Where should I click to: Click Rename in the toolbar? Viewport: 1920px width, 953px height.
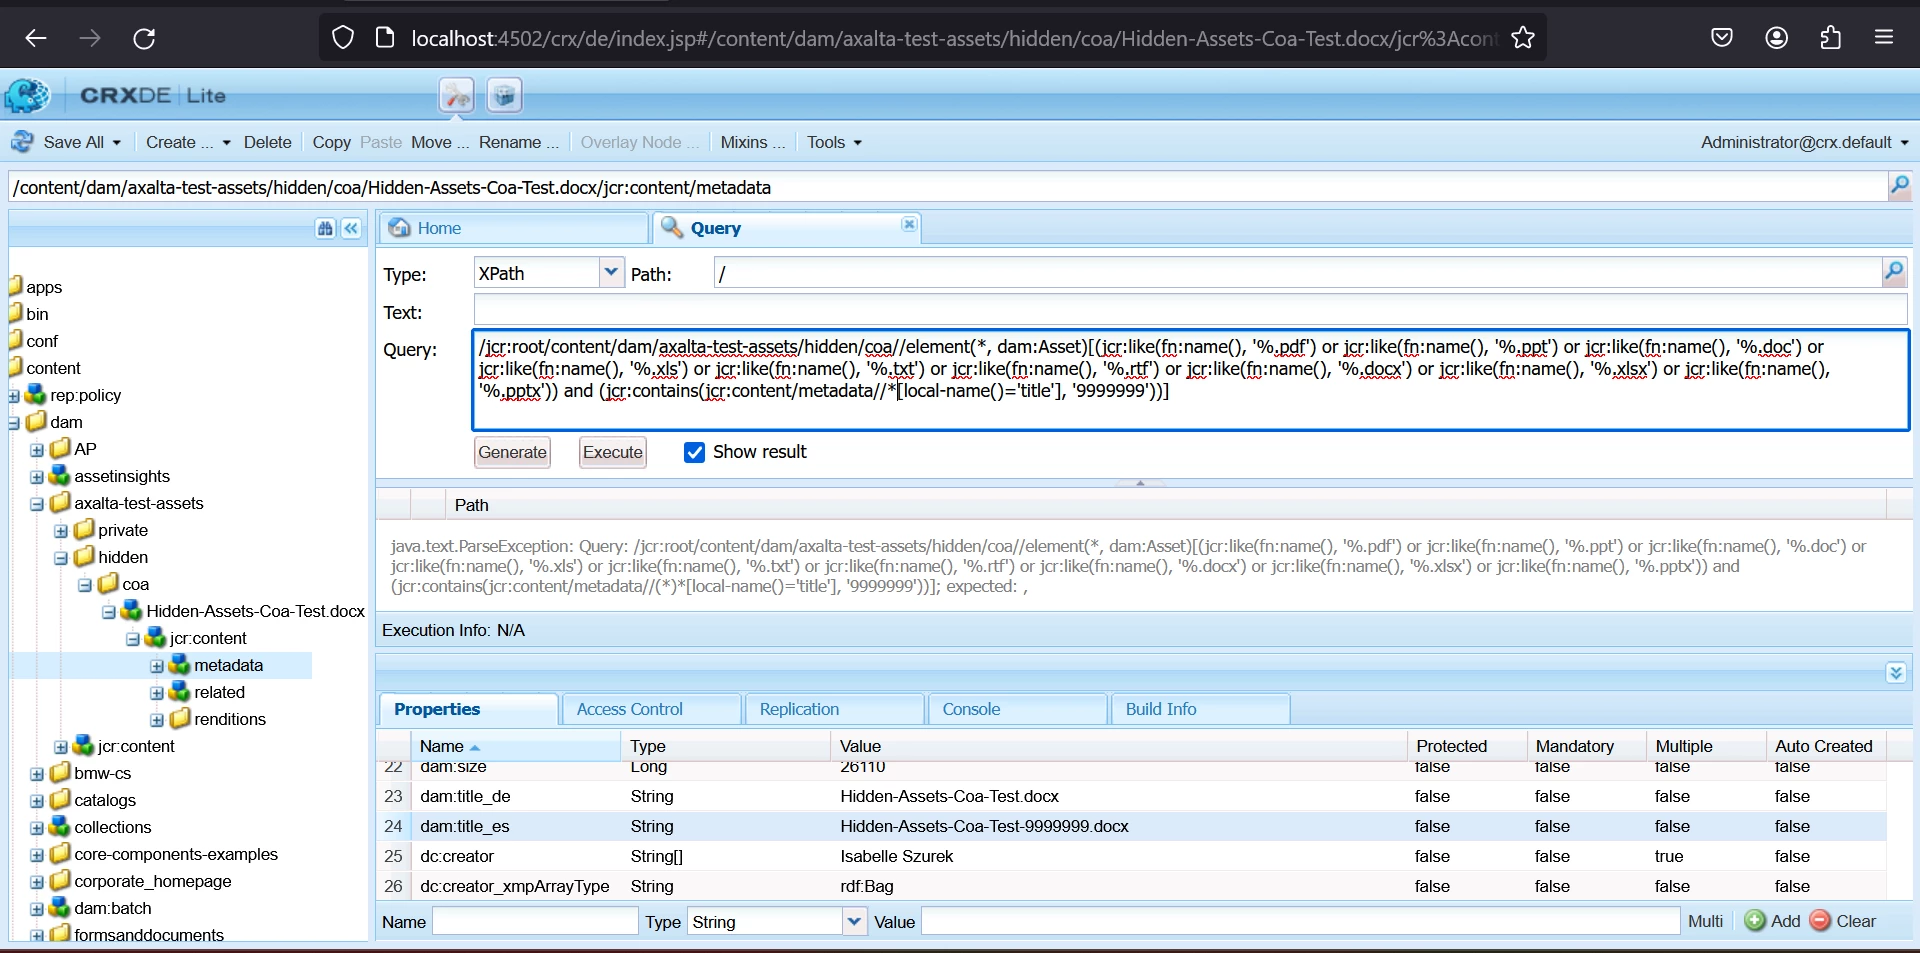(518, 143)
